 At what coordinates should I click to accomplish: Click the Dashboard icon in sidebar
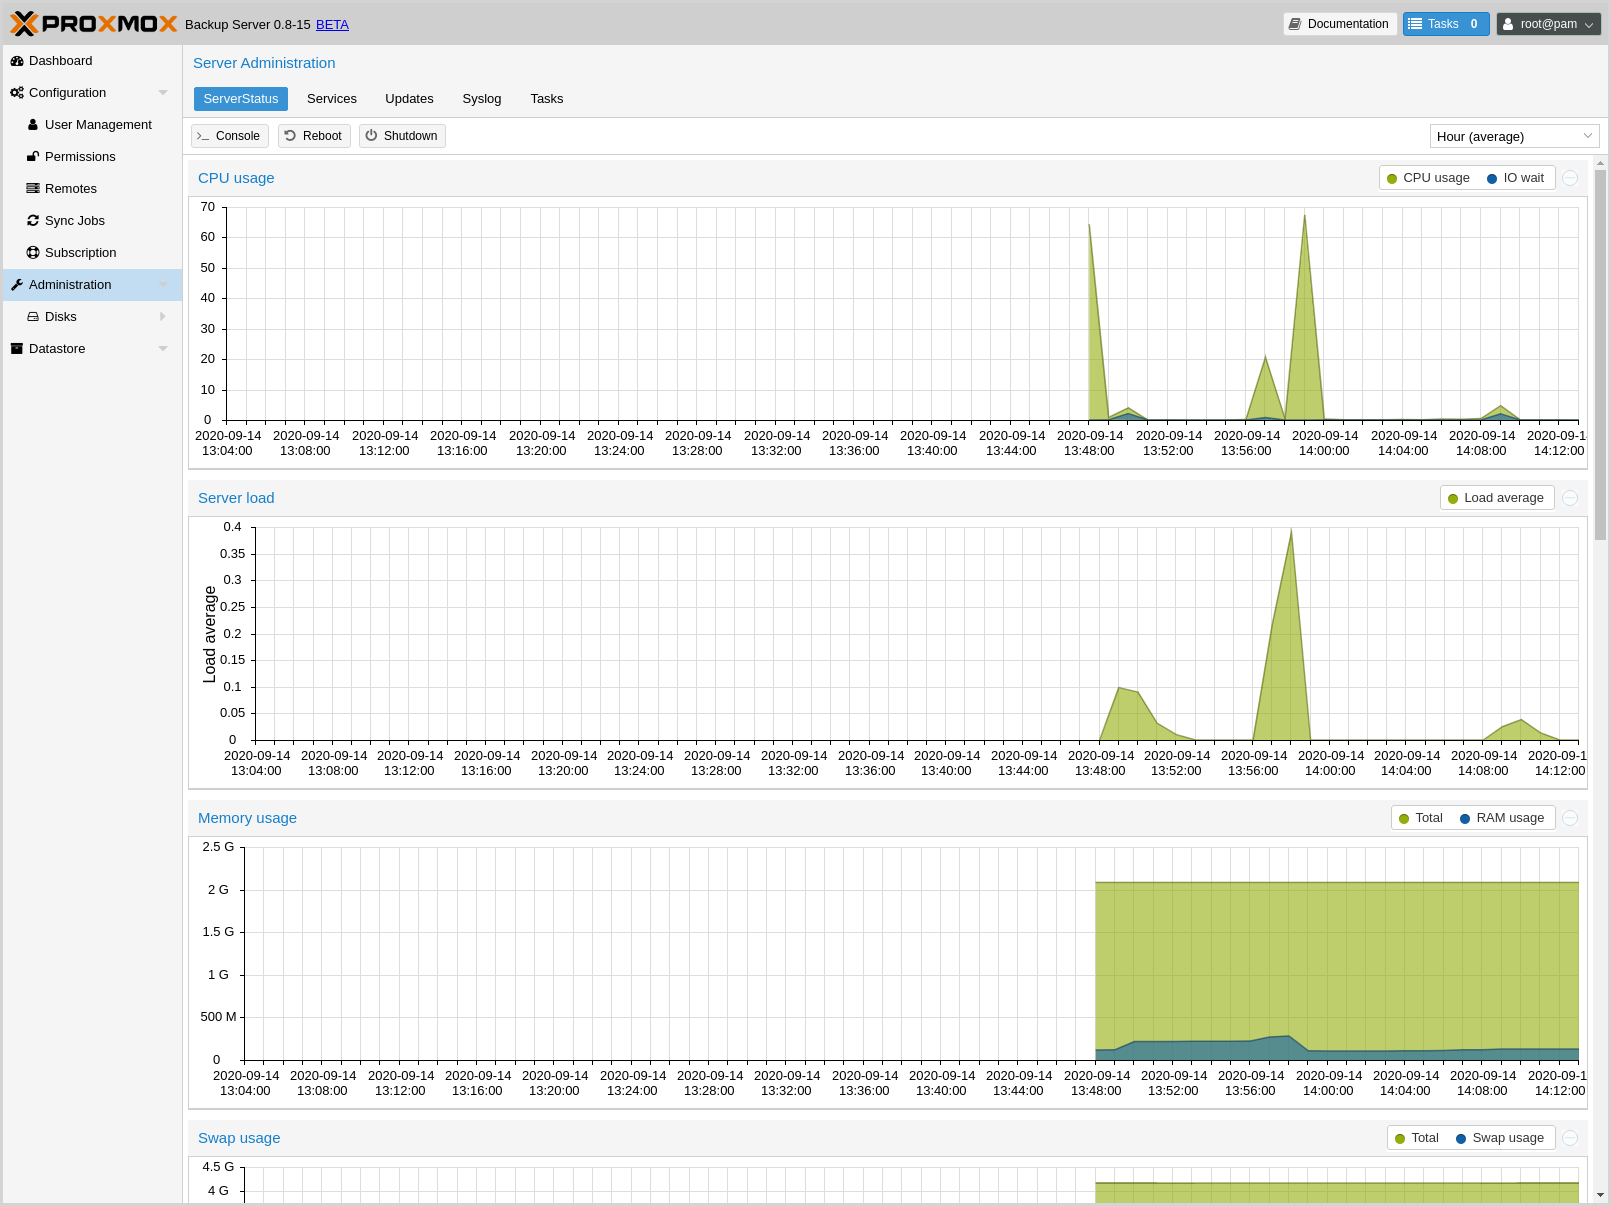(x=17, y=61)
